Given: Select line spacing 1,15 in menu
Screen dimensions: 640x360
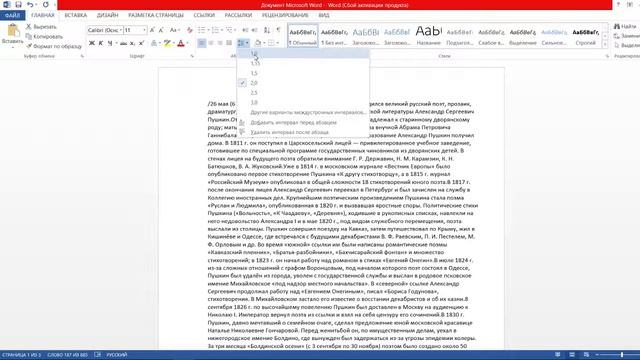Looking at the screenshot, I should 303,63.
